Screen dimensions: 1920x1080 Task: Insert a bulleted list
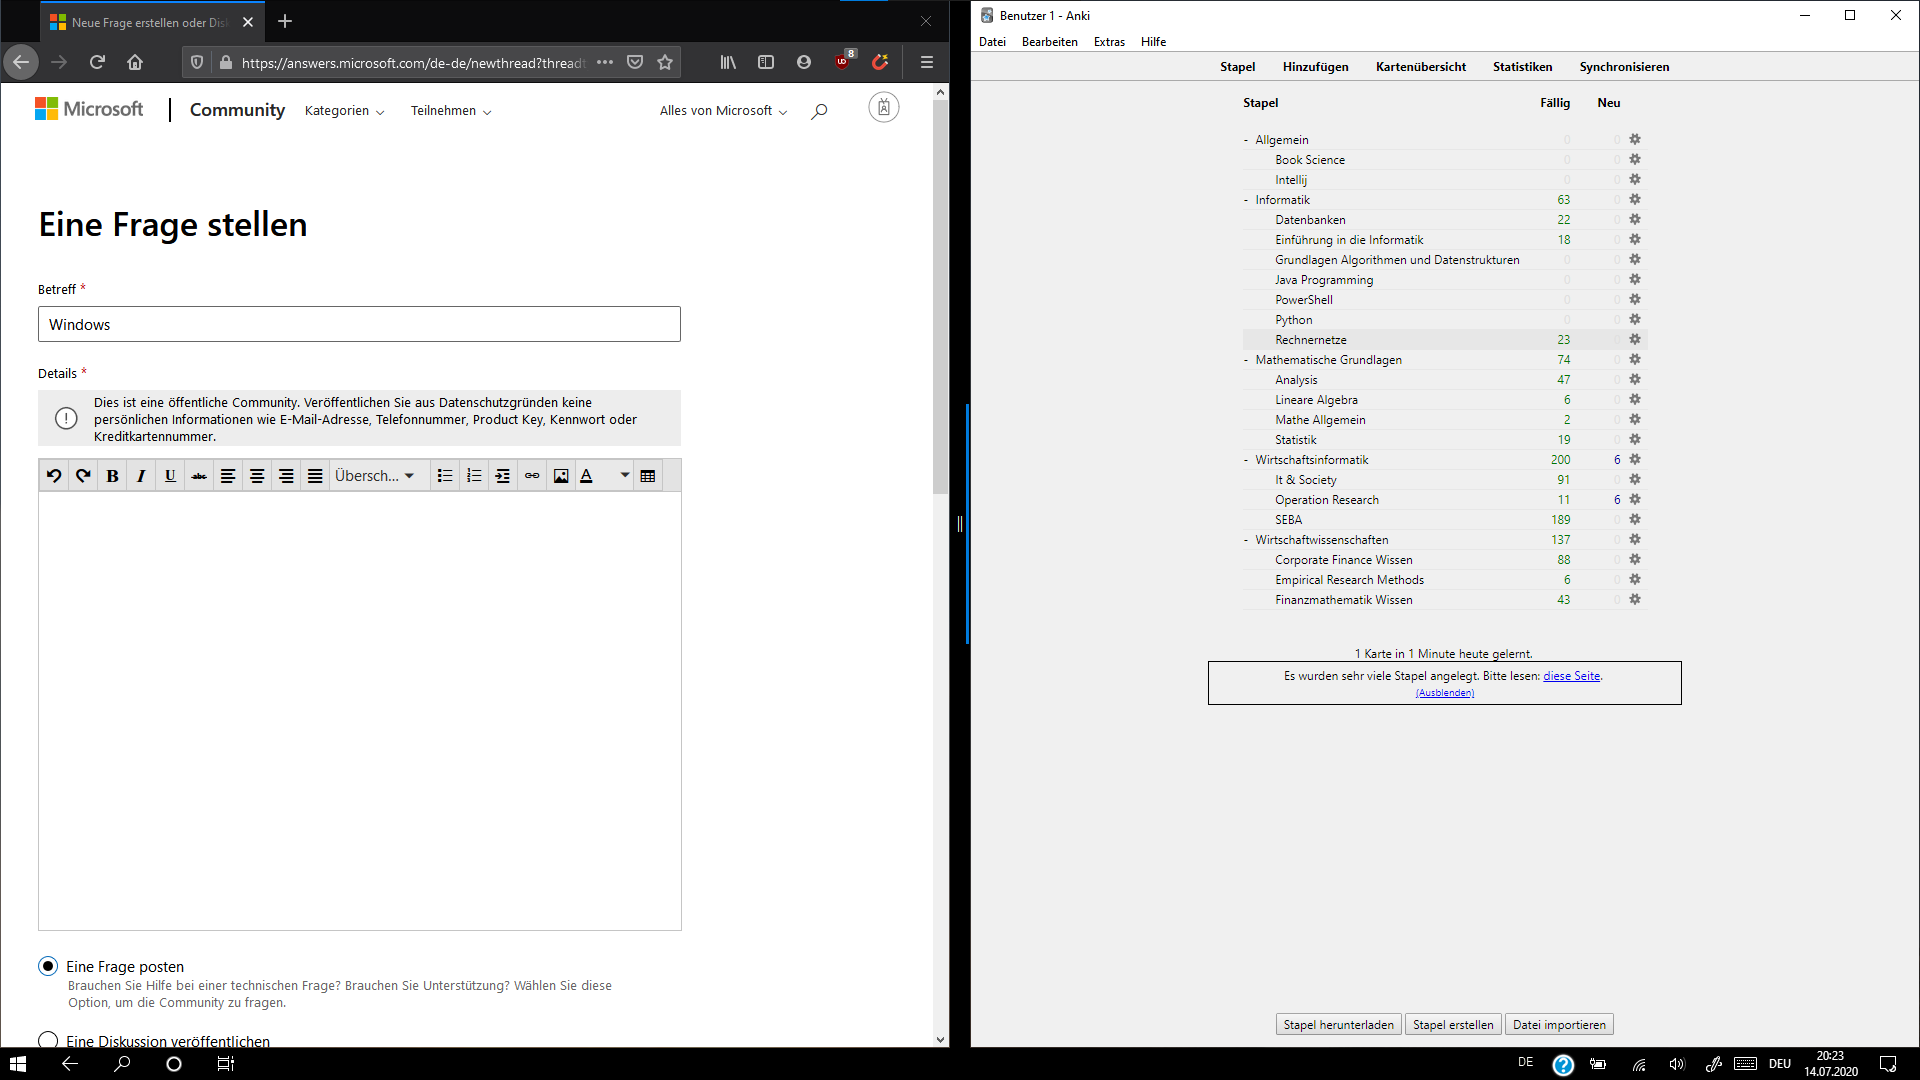(445, 476)
